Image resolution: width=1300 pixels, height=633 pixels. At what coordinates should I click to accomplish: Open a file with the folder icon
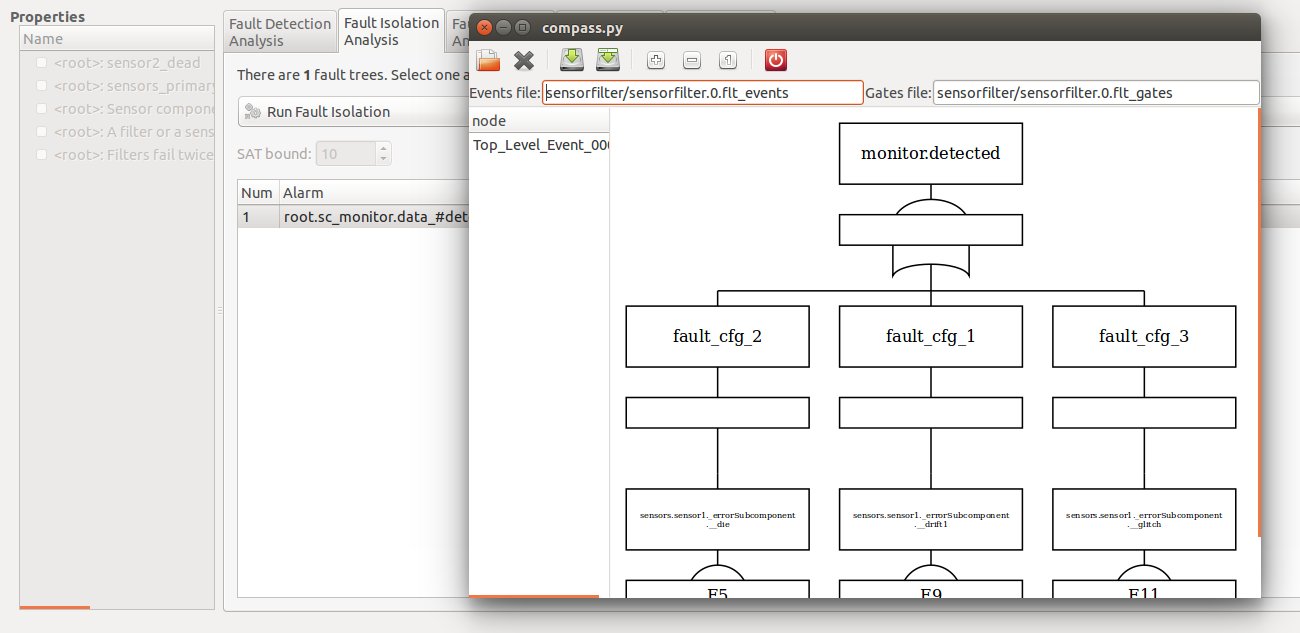pyautogui.click(x=488, y=60)
